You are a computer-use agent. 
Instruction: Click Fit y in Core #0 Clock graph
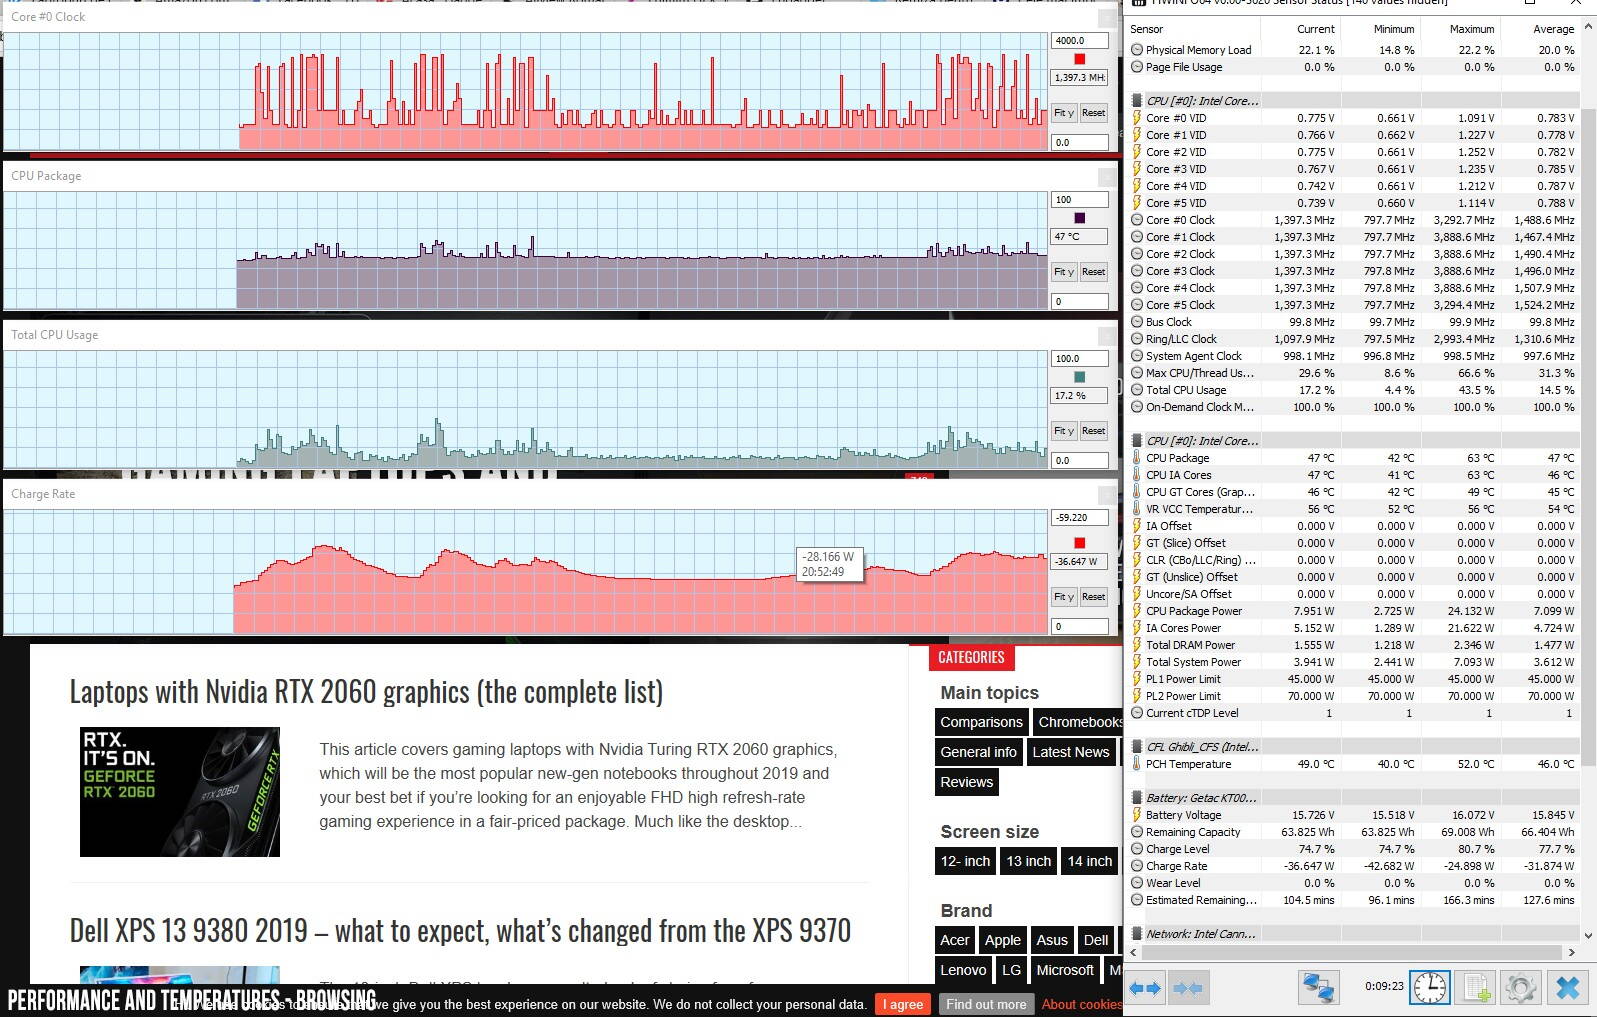point(1064,113)
